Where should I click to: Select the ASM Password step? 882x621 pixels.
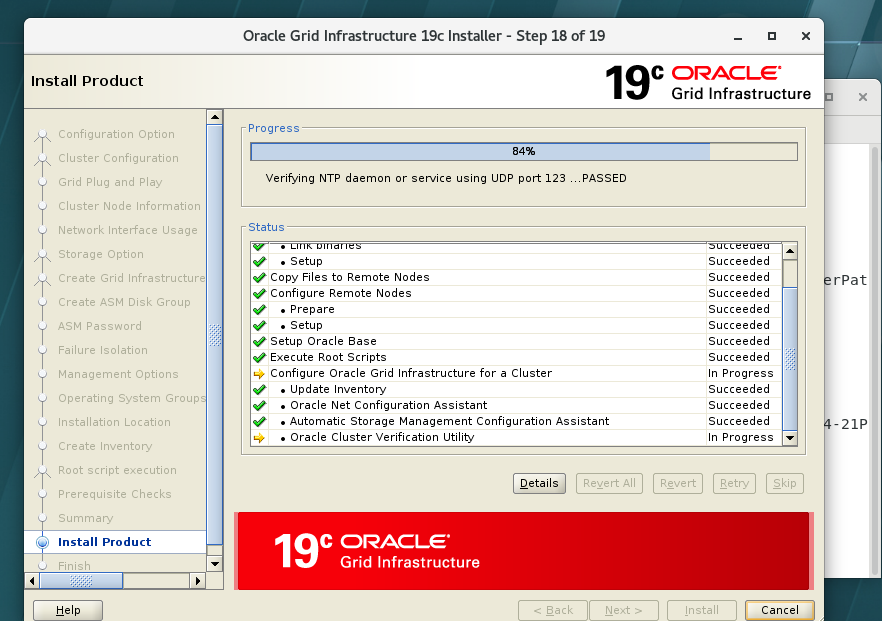point(100,326)
